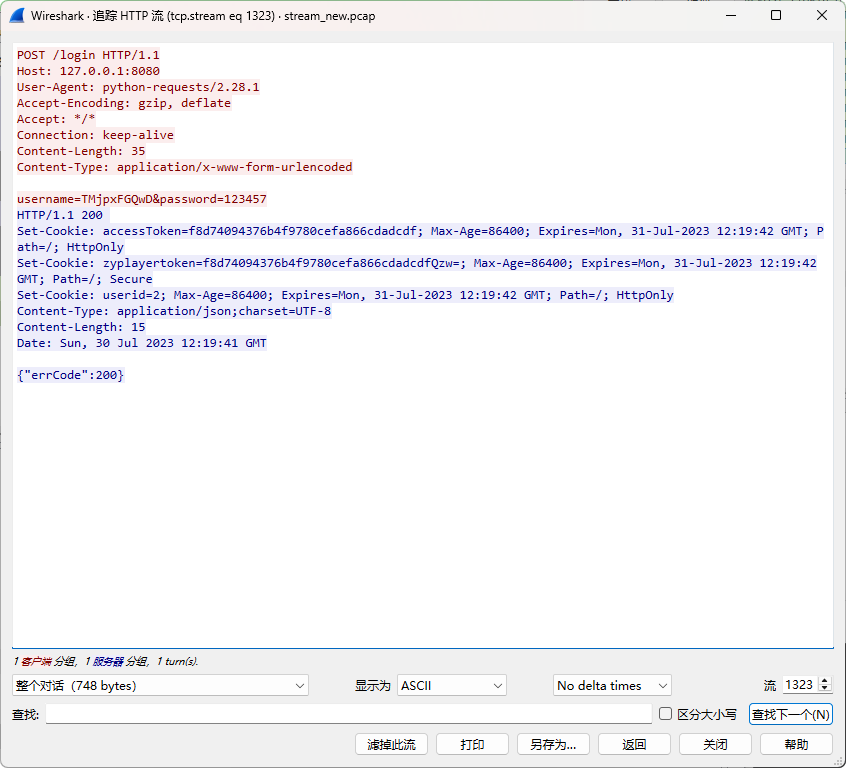The width and height of the screenshot is (846, 768).
Task: Click the packet summary status text
Action: [x=106, y=661]
